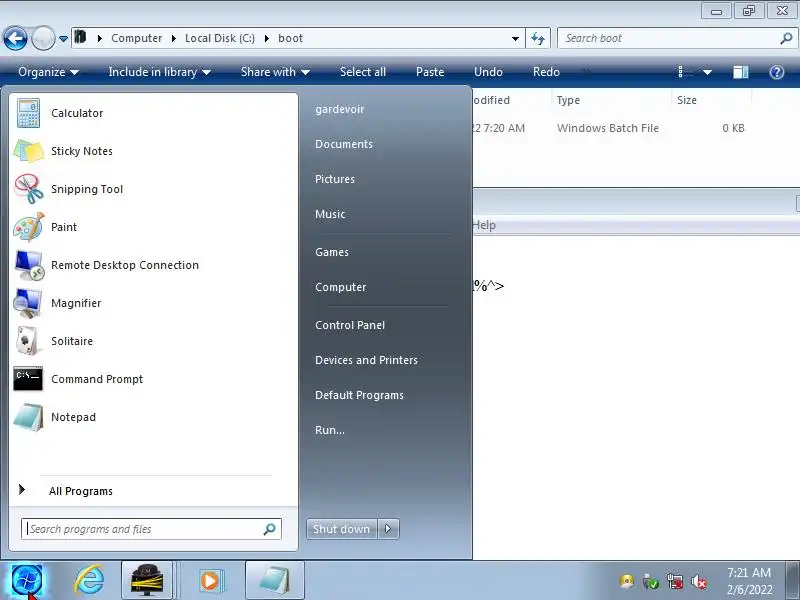Open Documents from Start menu
Screen dimensions: 800x600
pos(344,144)
